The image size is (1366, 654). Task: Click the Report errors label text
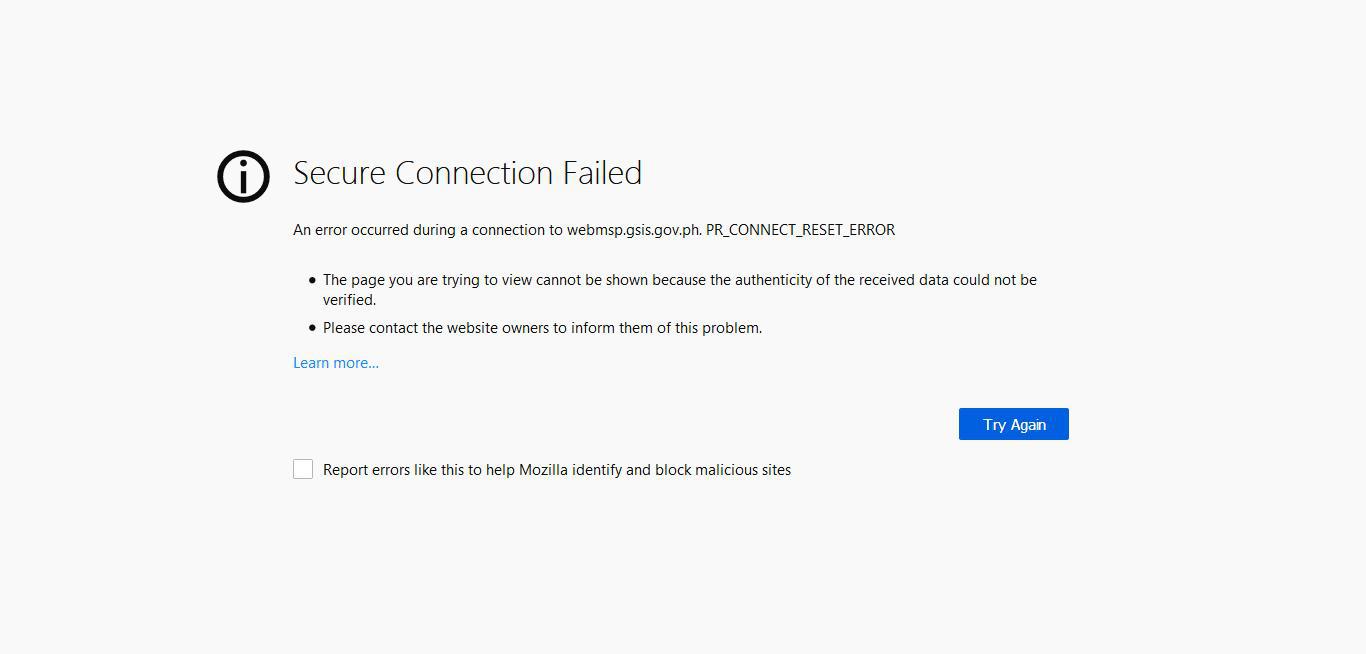[x=556, y=469]
